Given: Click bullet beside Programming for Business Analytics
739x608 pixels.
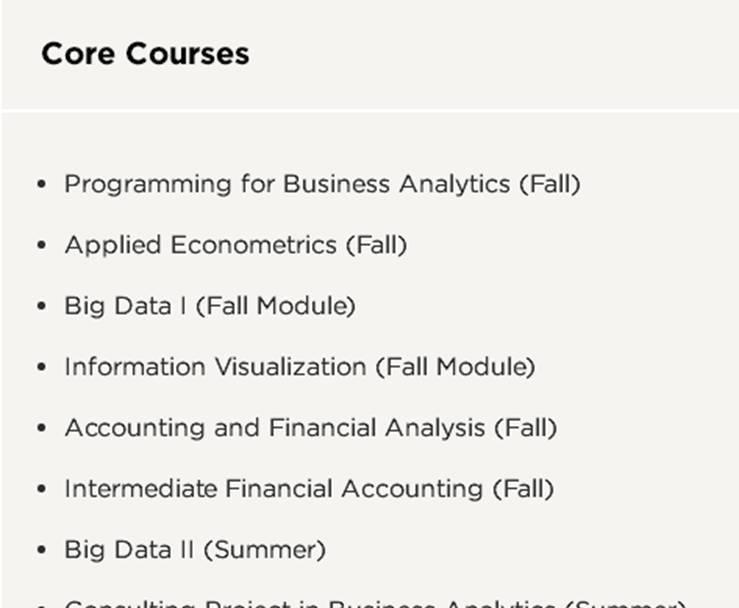Looking at the screenshot, I should (x=41, y=185).
